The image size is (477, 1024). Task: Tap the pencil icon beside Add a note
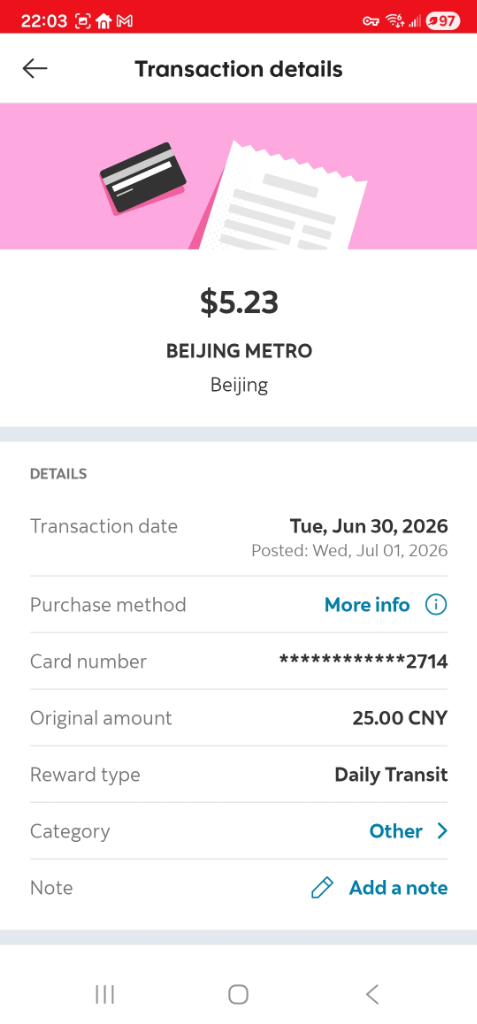[322, 888]
